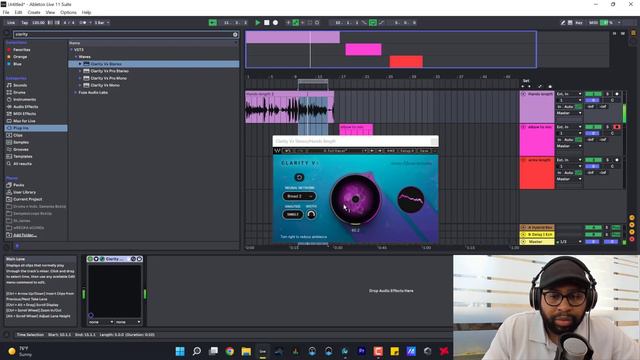Open the Neural Network Broad 2 dropdown
Viewport: 640px width, 360px height.
pos(299,196)
